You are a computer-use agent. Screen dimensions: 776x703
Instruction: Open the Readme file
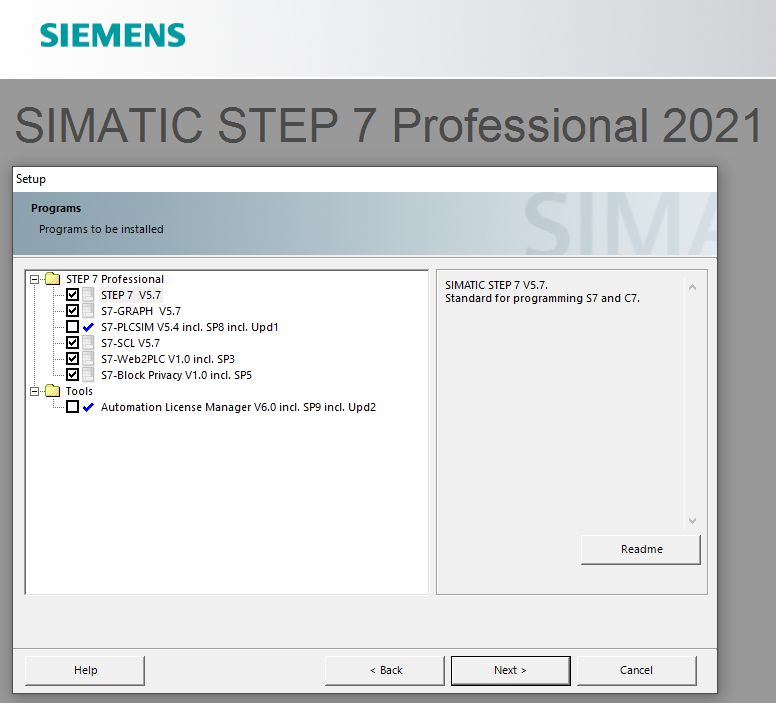click(x=641, y=549)
